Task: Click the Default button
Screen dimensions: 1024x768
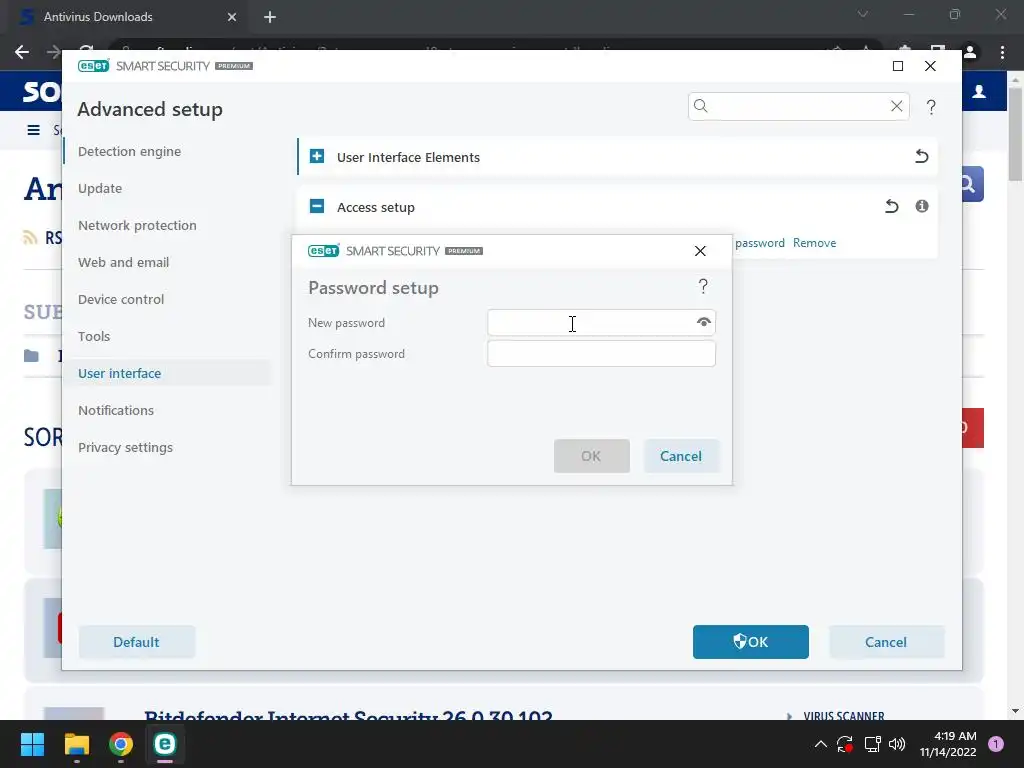Action: pos(136,642)
